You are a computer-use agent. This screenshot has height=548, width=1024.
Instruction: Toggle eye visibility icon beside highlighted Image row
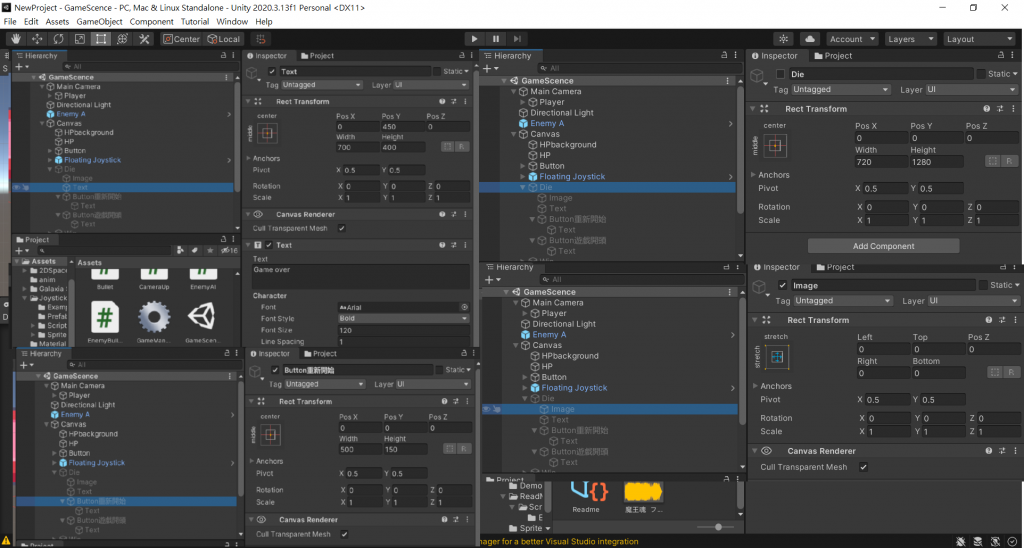coord(486,409)
